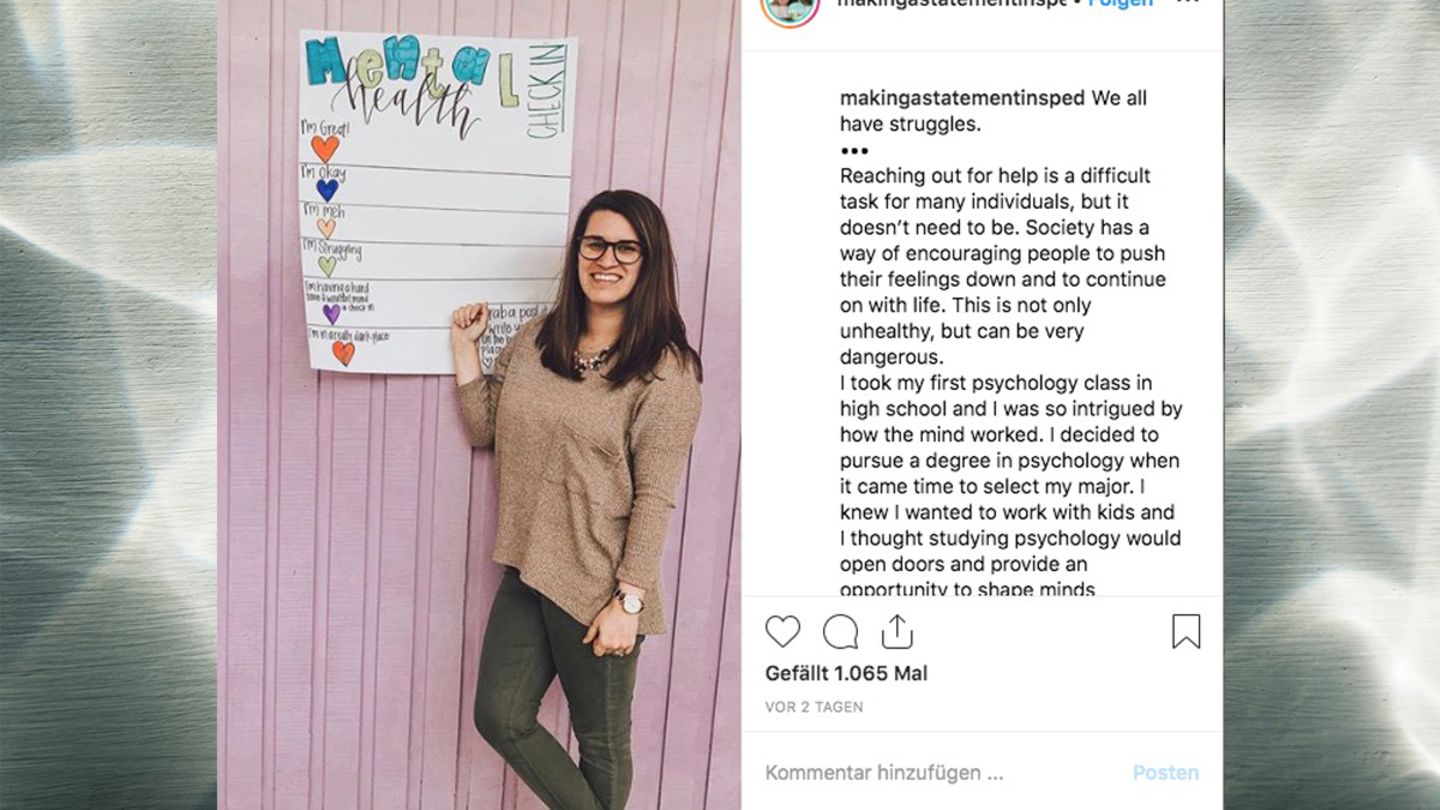Viewport: 1440px width, 810px height.
Task: Like the post with the heart icon
Action: pyautogui.click(x=782, y=632)
